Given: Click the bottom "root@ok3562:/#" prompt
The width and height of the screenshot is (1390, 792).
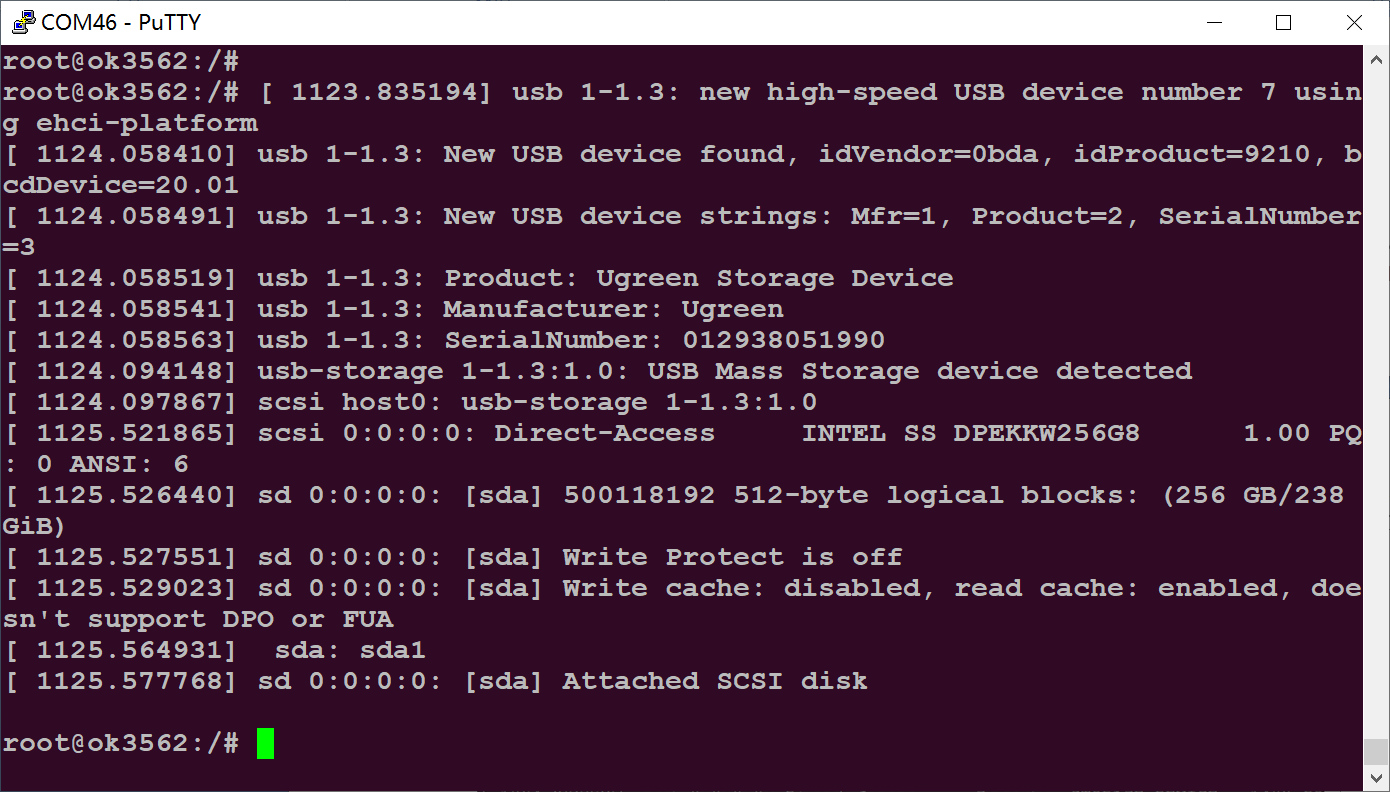Looking at the screenshot, I should (x=120, y=743).
